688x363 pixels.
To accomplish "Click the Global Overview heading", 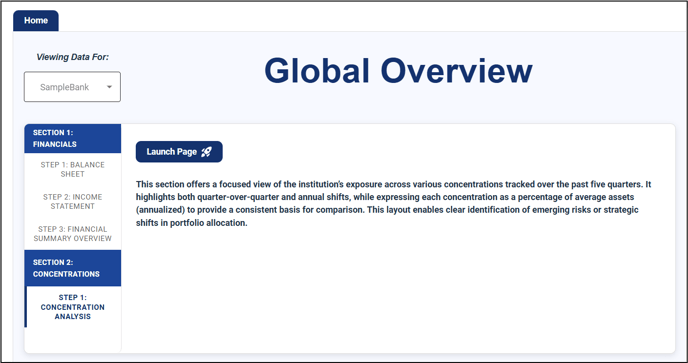I will pyautogui.click(x=398, y=71).
